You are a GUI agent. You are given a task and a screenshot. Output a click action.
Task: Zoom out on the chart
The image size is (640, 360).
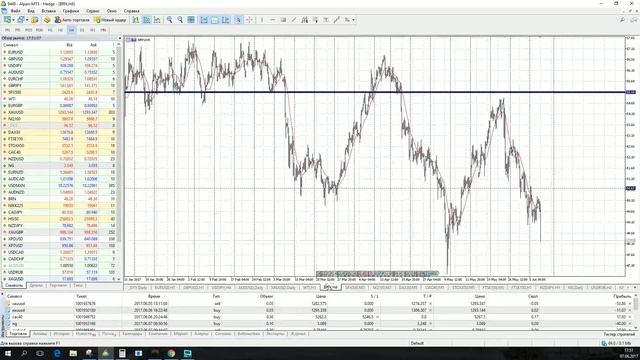coord(180,20)
